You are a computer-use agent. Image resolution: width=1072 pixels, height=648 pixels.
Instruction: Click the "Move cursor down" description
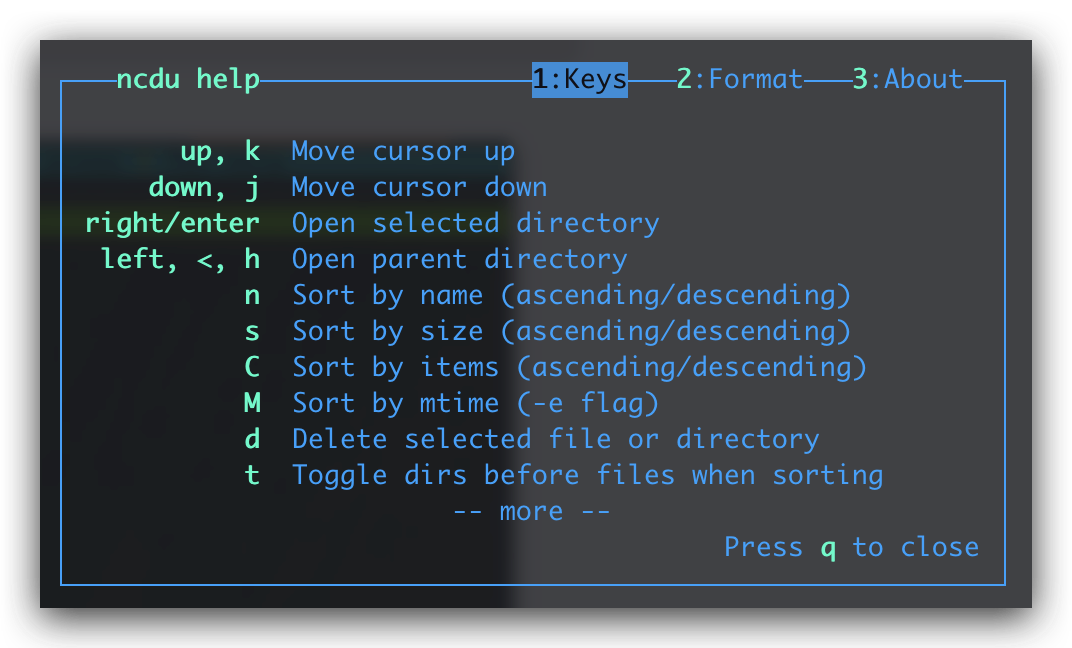pos(419,187)
